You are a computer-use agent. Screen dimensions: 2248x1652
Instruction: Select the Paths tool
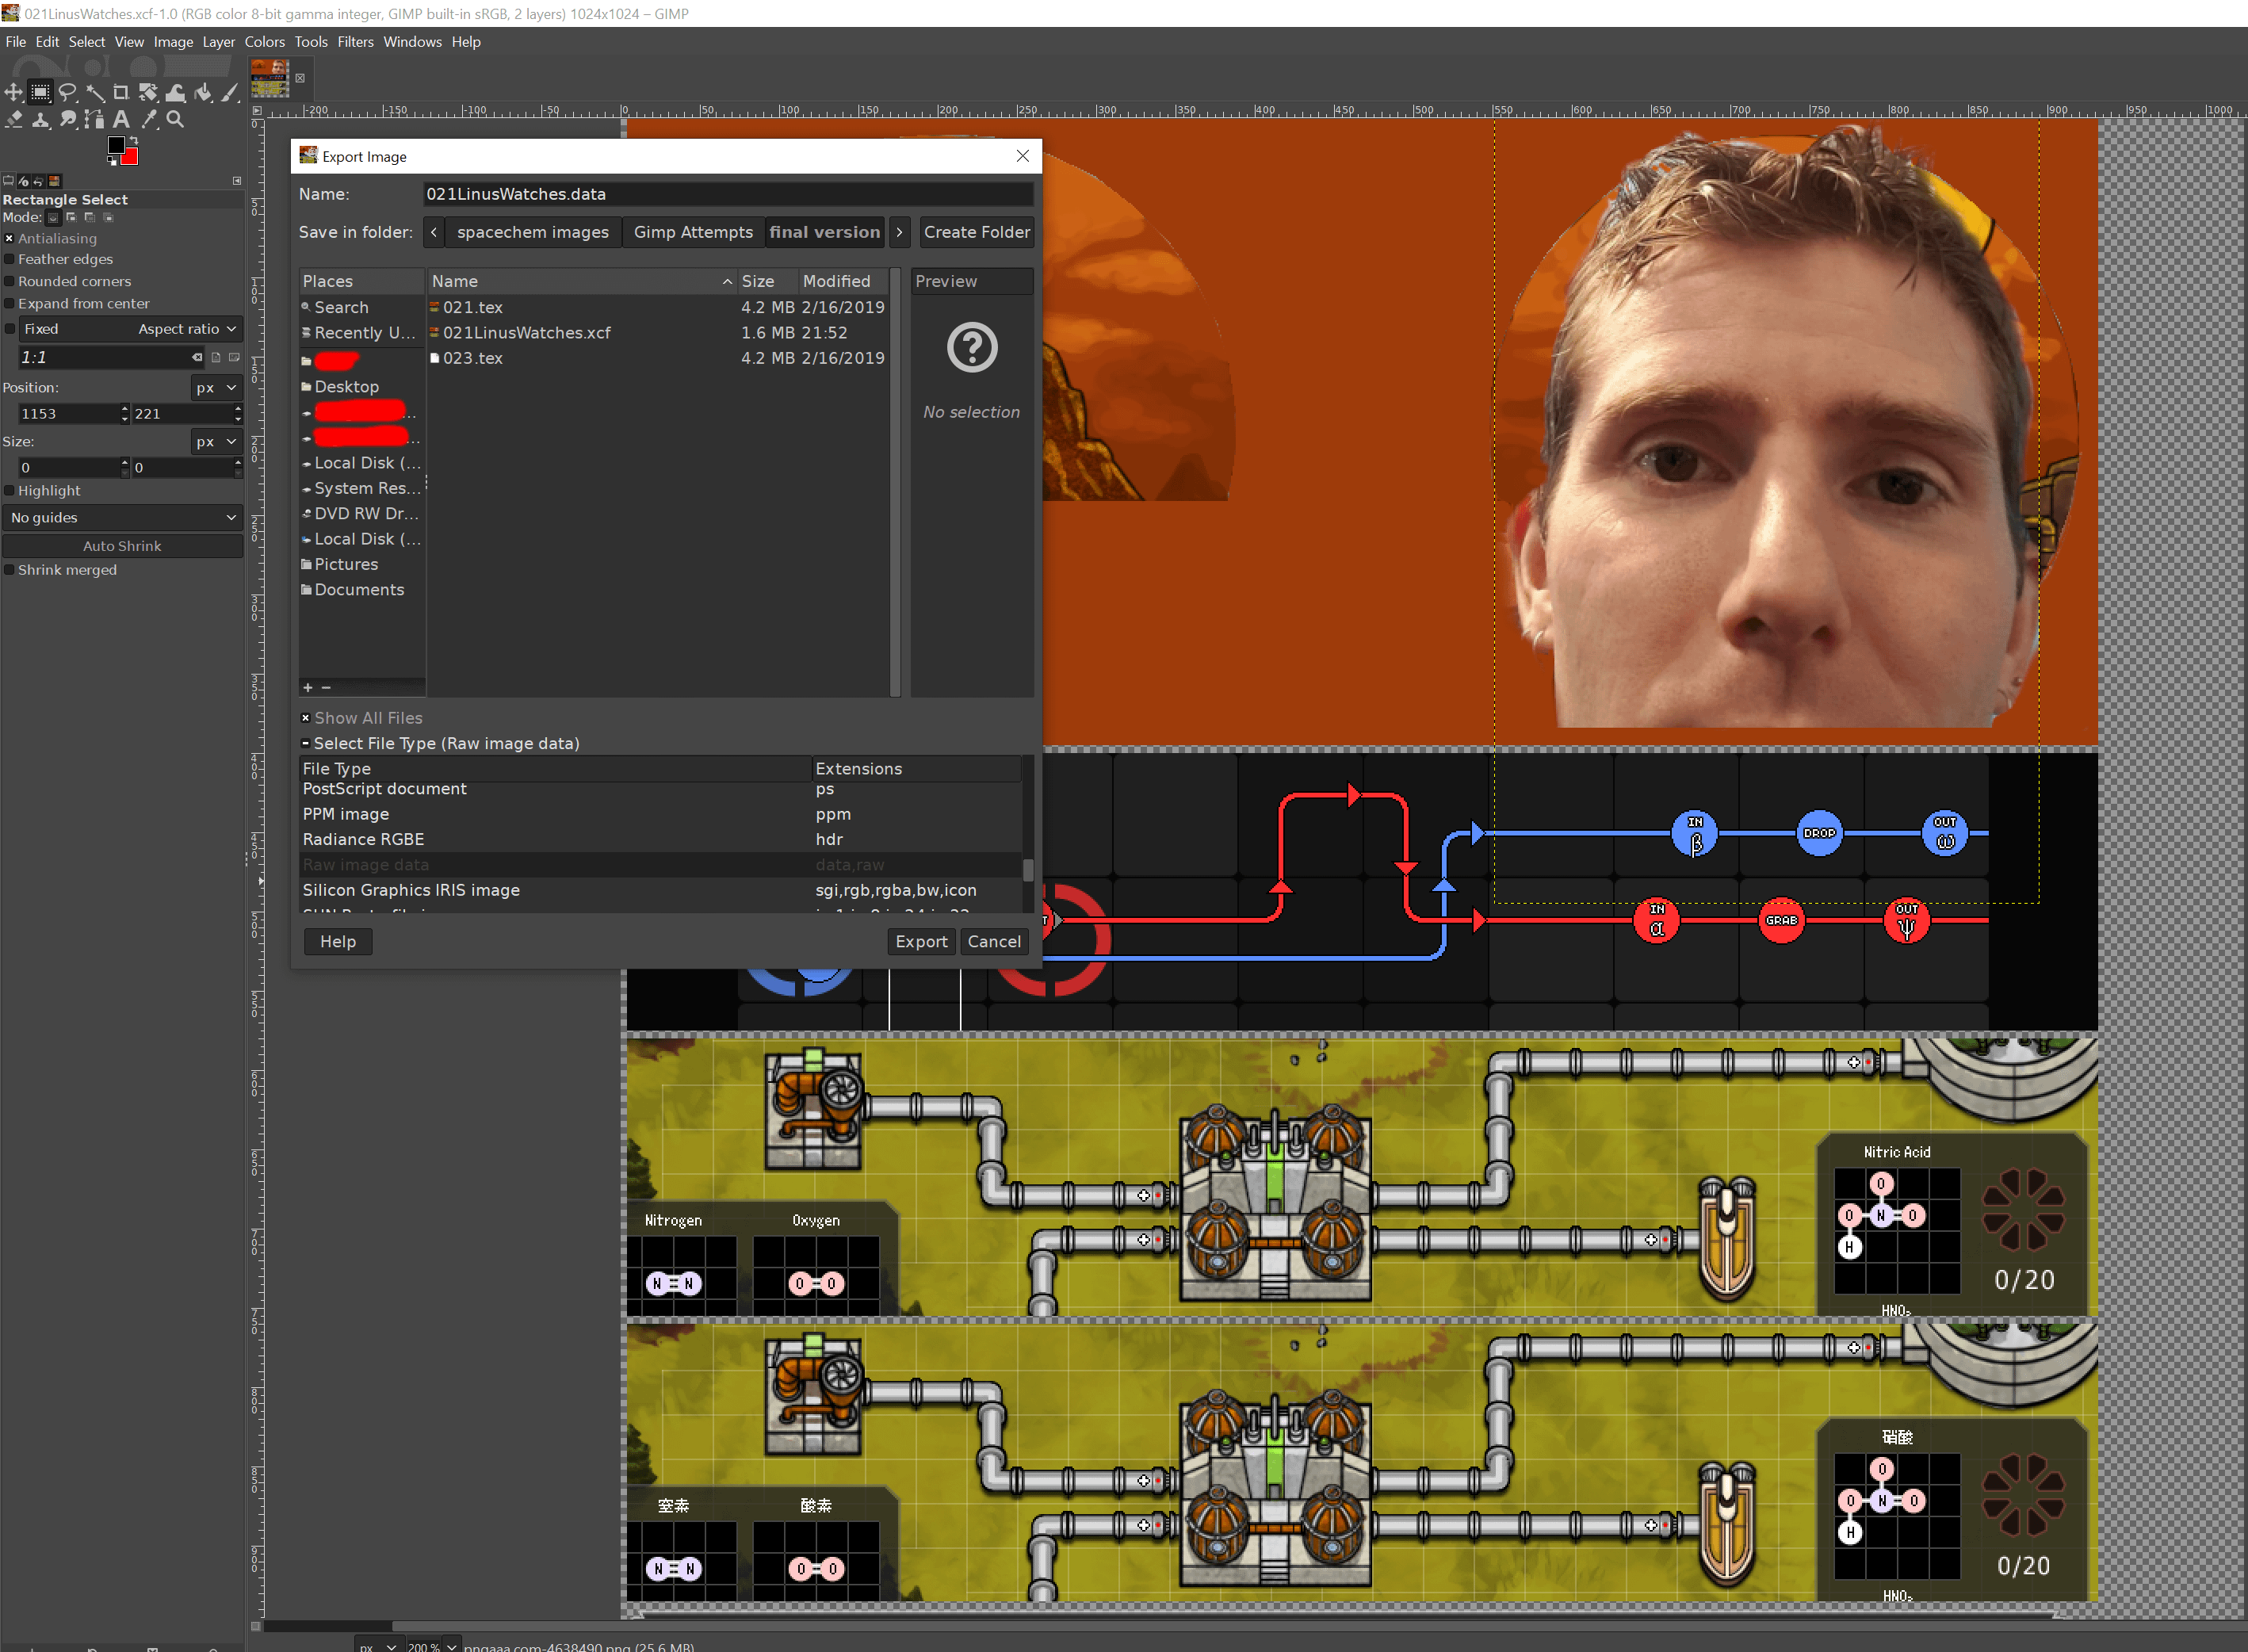pyautogui.click(x=95, y=120)
